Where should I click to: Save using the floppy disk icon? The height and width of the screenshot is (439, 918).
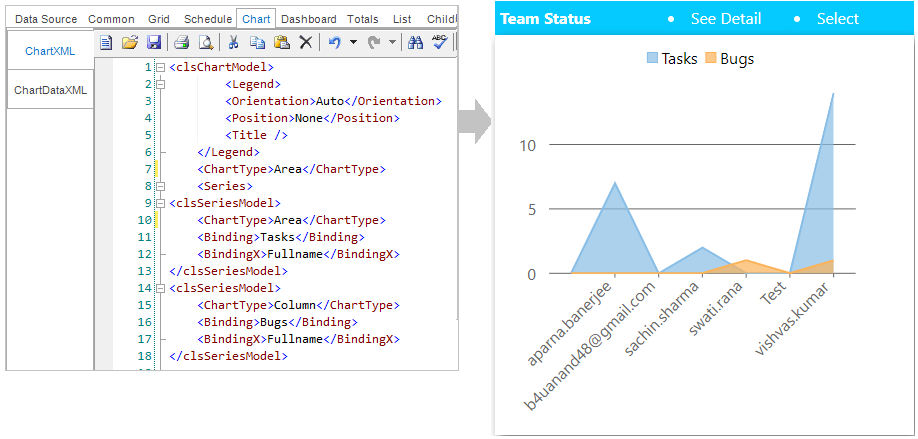point(153,43)
